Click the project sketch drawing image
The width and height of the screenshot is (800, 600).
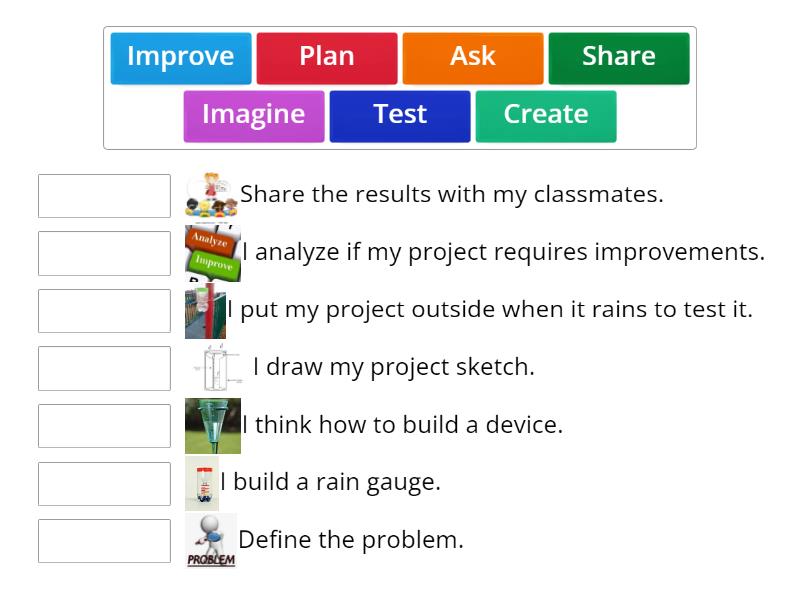[x=215, y=366]
